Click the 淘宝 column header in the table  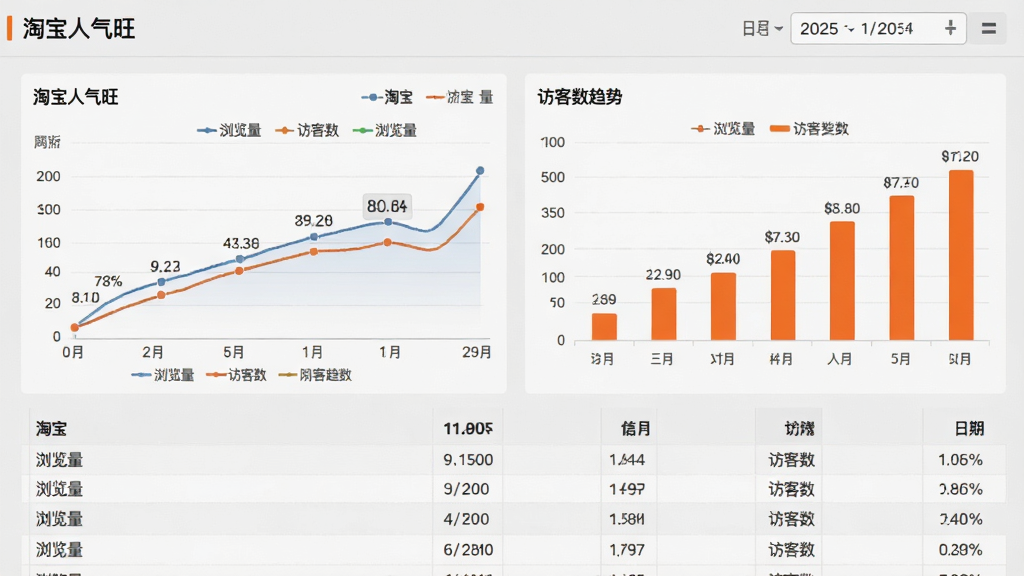pos(52,429)
